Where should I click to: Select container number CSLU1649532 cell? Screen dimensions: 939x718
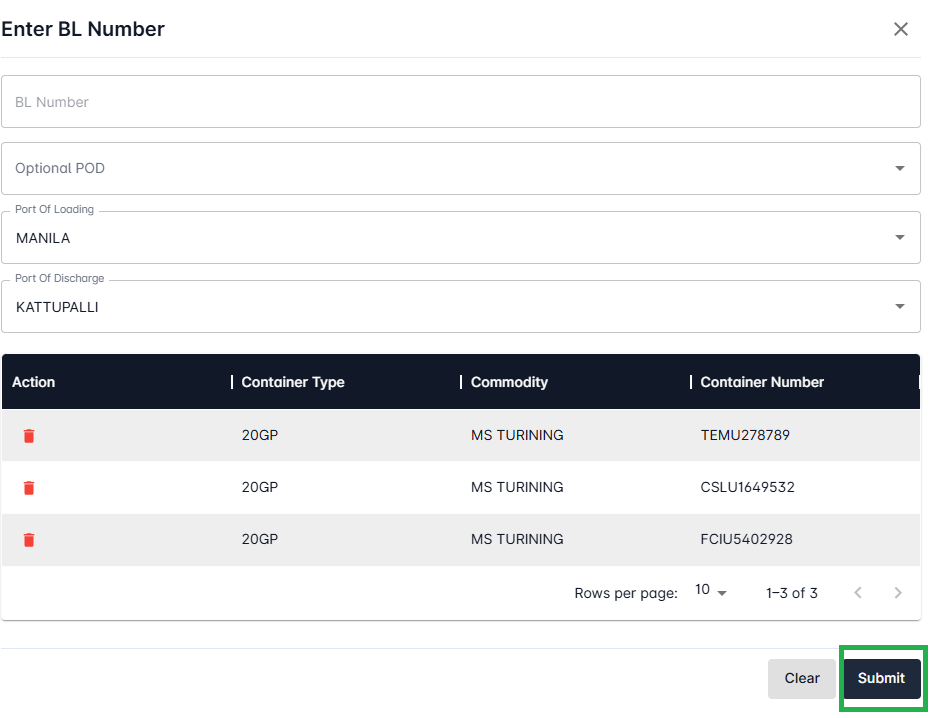click(x=747, y=487)
